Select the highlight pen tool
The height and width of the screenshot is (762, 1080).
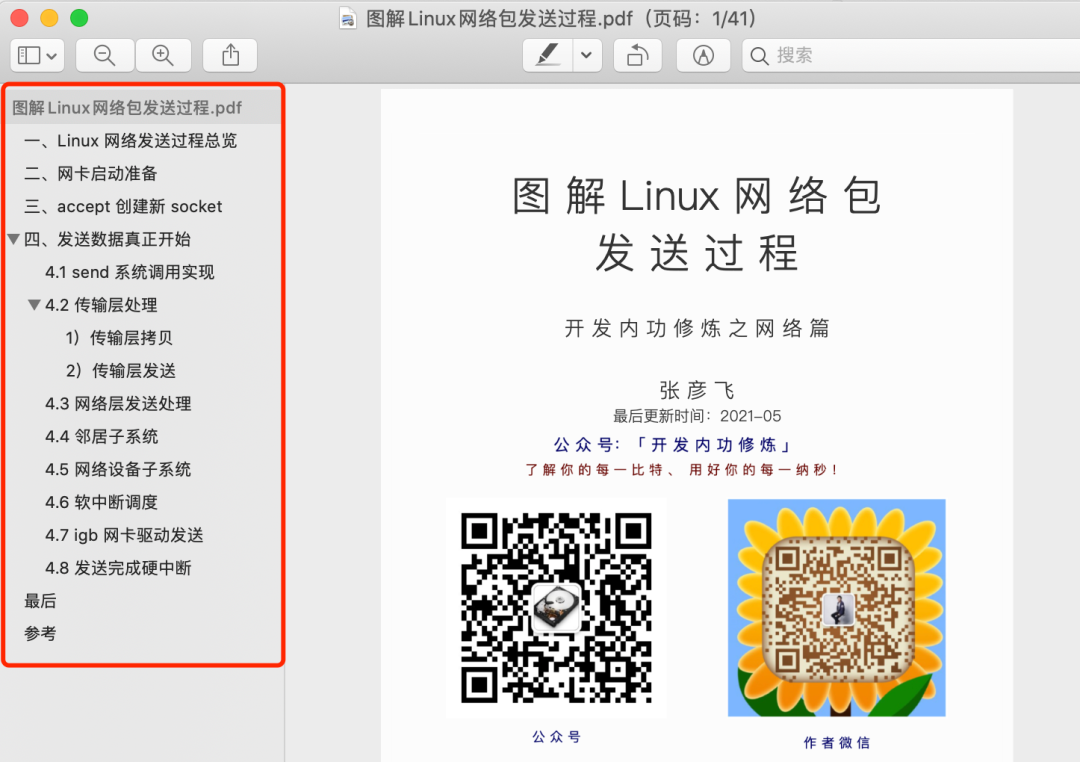point(548,55)
